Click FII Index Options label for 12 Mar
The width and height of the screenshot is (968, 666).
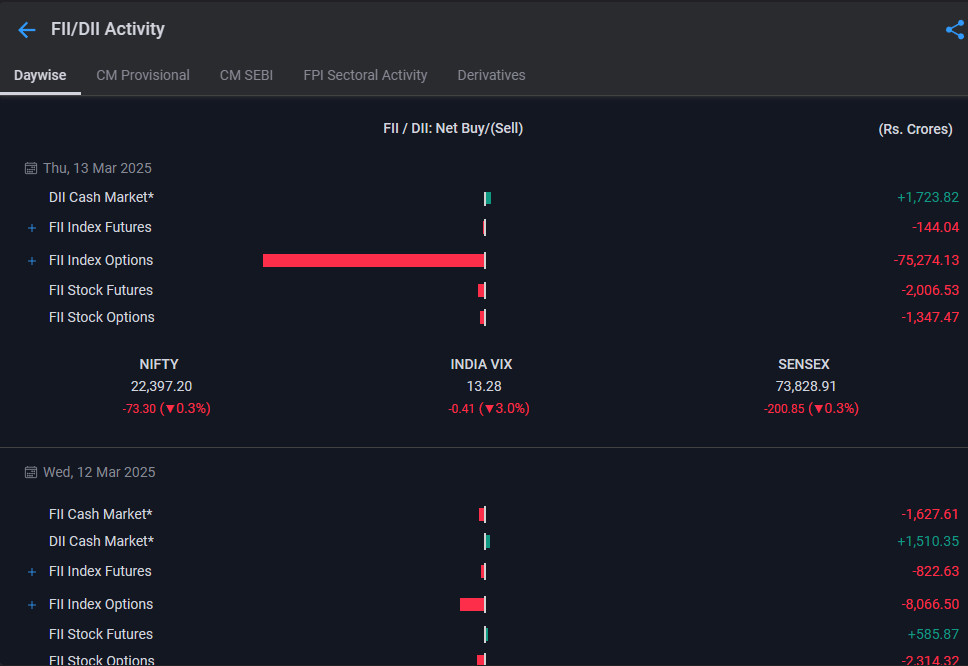(x=101, y=604)
